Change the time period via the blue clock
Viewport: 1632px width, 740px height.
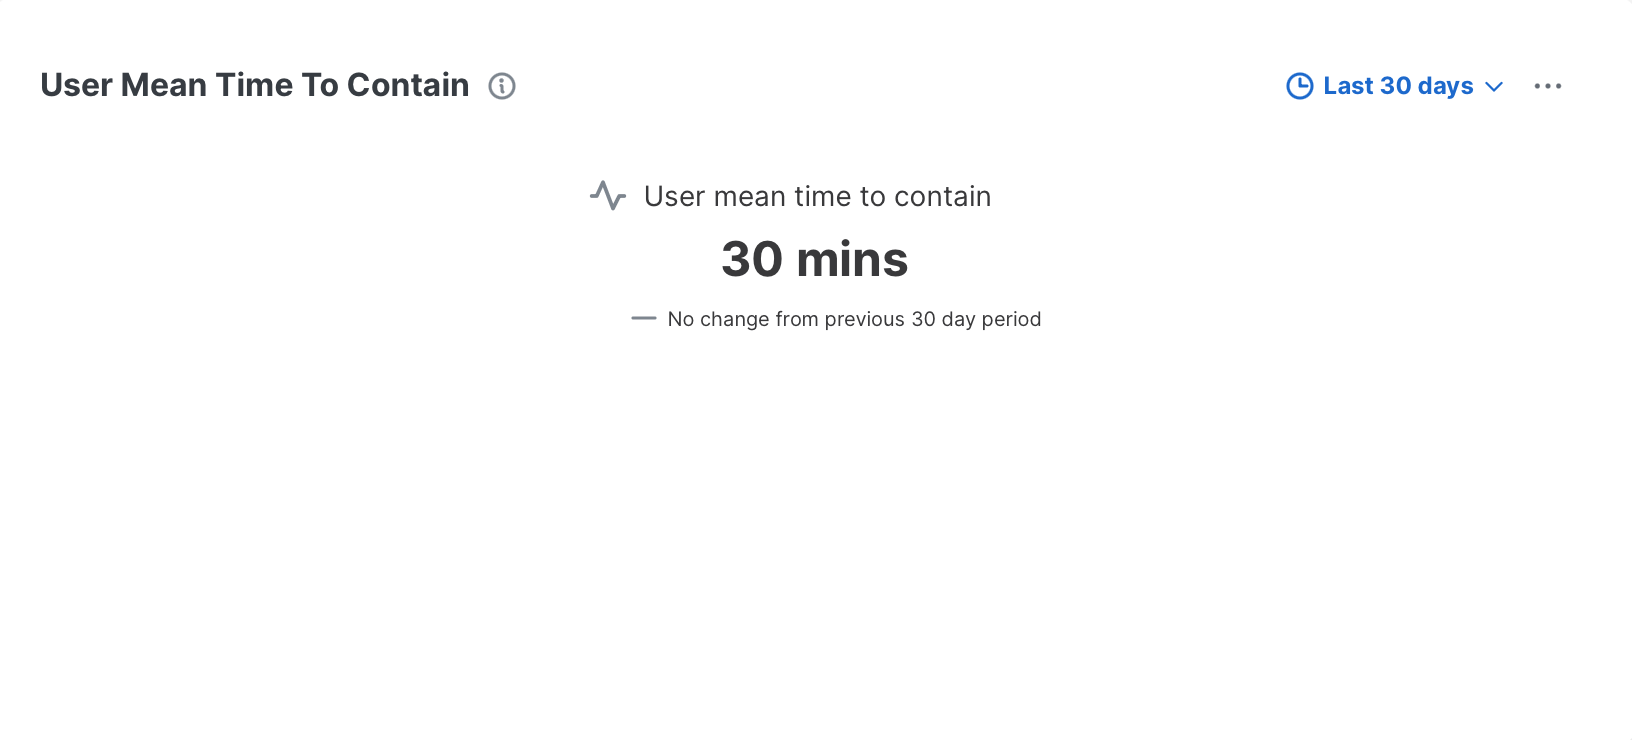click(x=1299, y=86)
